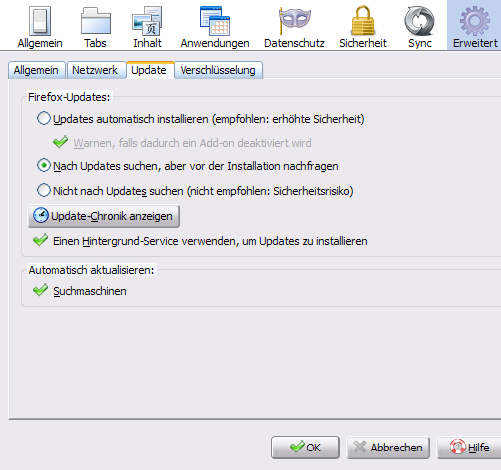The image size is (501, 470).
Task: Toggle Suchmaschinen auto-update checkbox
Action: point(41,290)
